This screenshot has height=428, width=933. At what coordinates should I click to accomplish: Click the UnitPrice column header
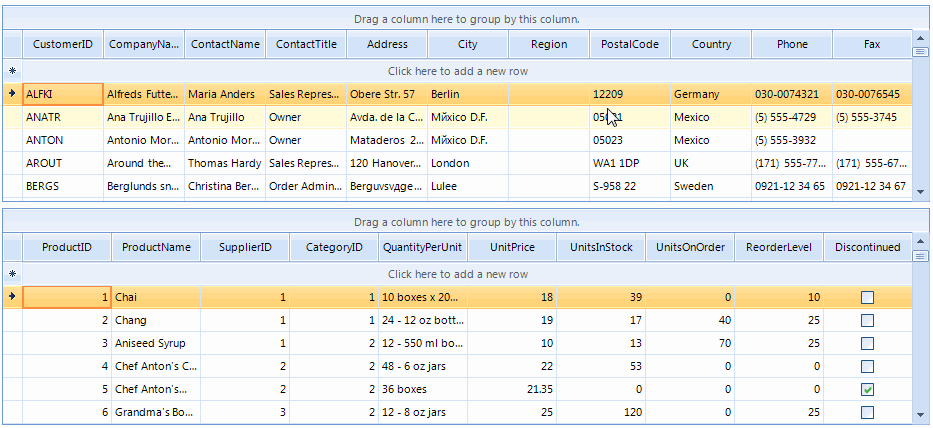(x=512, y=247)
